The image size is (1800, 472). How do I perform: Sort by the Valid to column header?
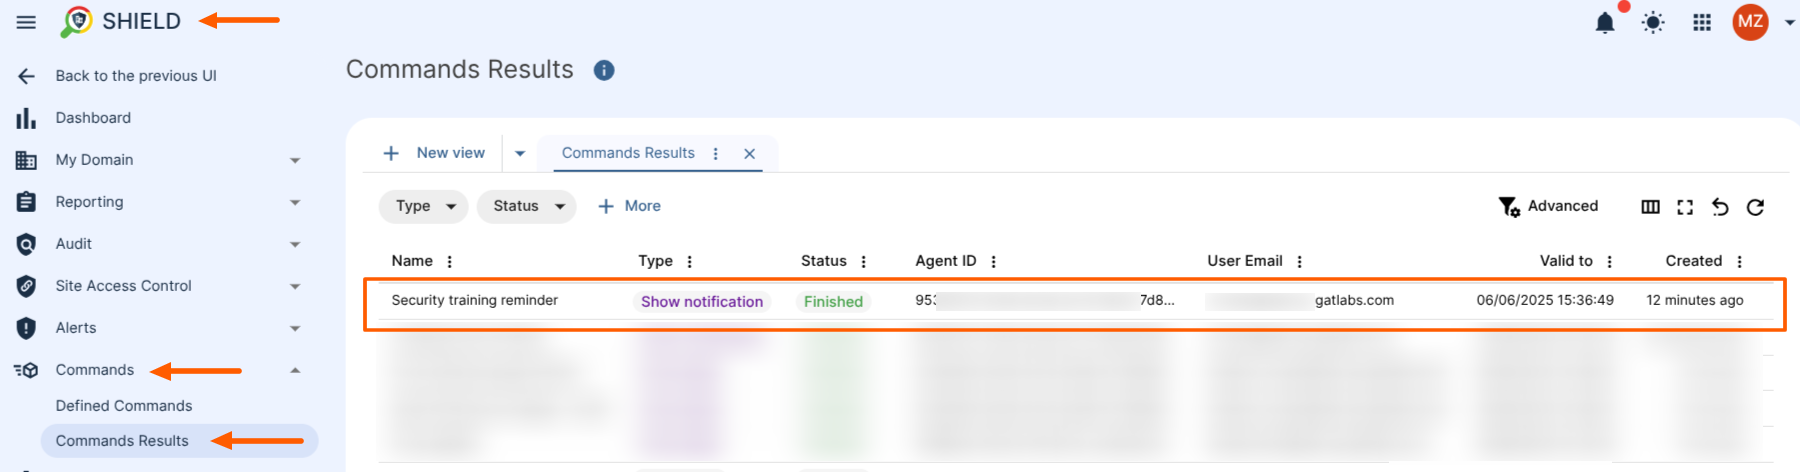[1566, 261]
